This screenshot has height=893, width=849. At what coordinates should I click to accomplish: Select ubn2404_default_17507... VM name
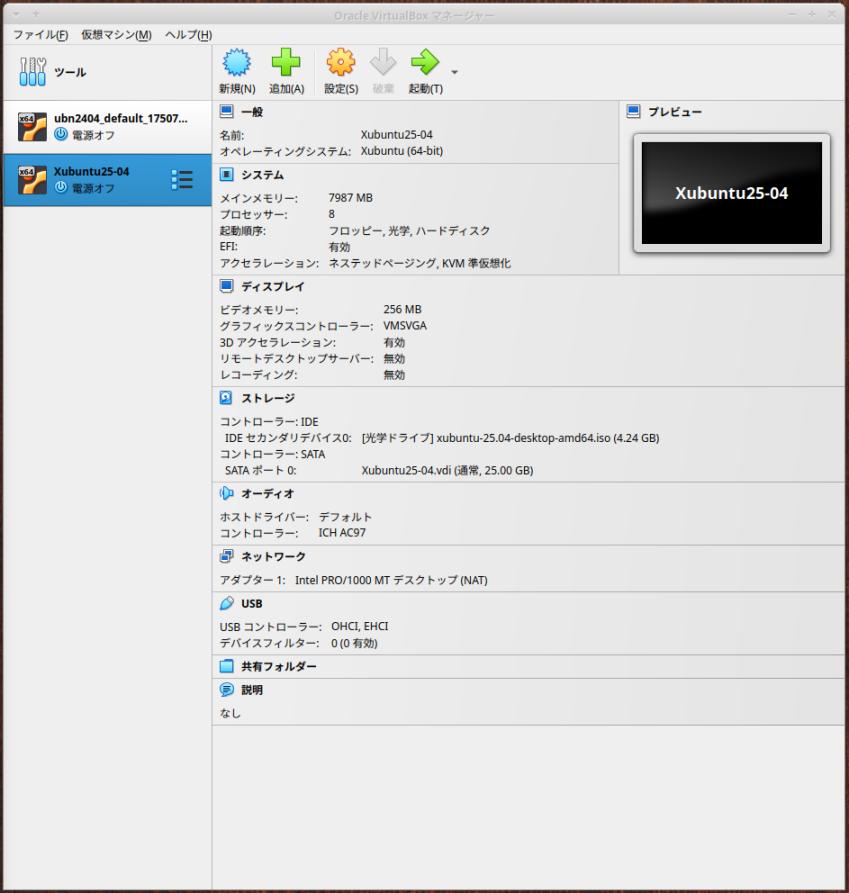tap(121, 118)
